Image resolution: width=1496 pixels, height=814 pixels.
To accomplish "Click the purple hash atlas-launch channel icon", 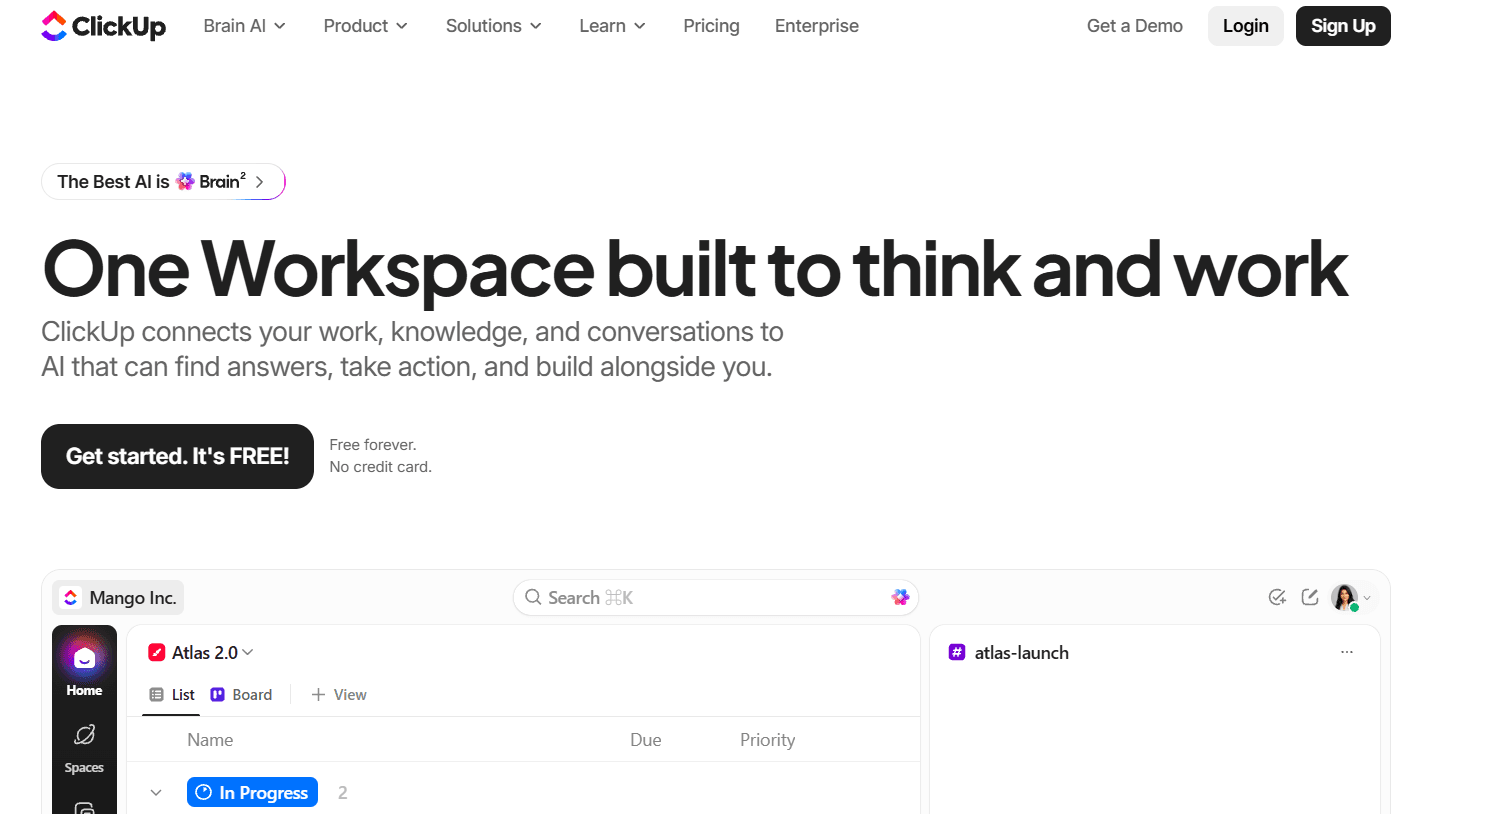I will coord(957,652).
